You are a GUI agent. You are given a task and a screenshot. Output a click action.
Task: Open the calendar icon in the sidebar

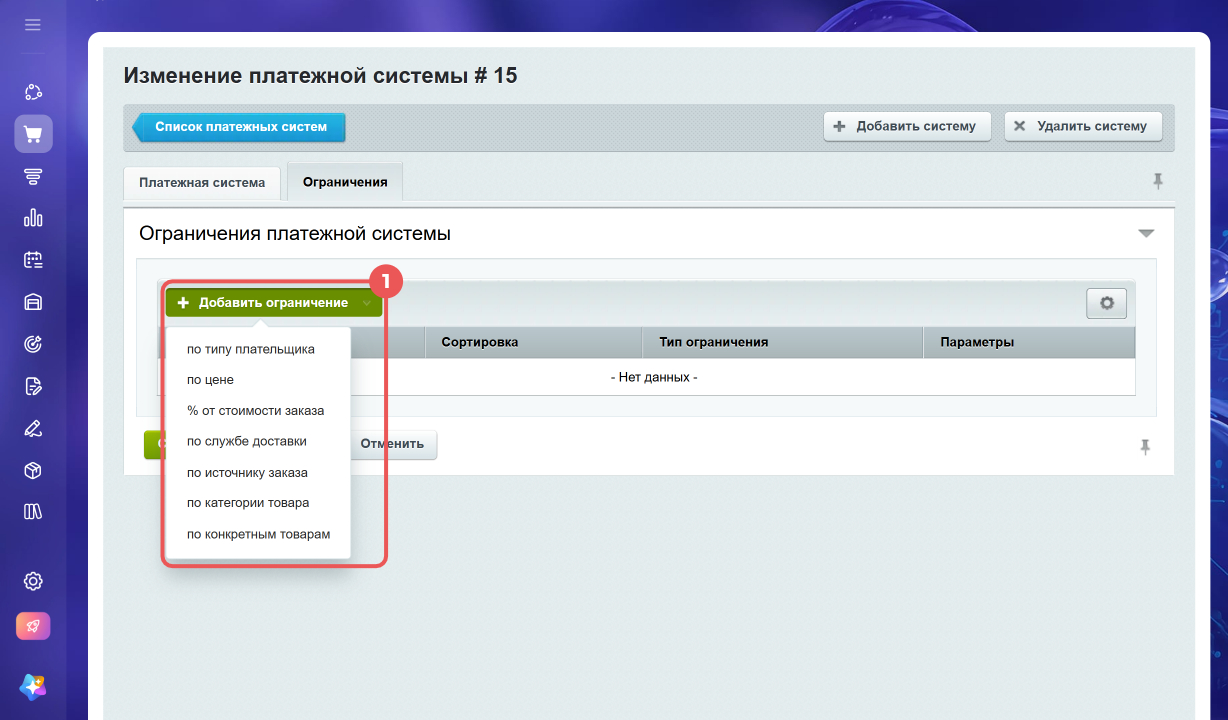pos(33,260)
